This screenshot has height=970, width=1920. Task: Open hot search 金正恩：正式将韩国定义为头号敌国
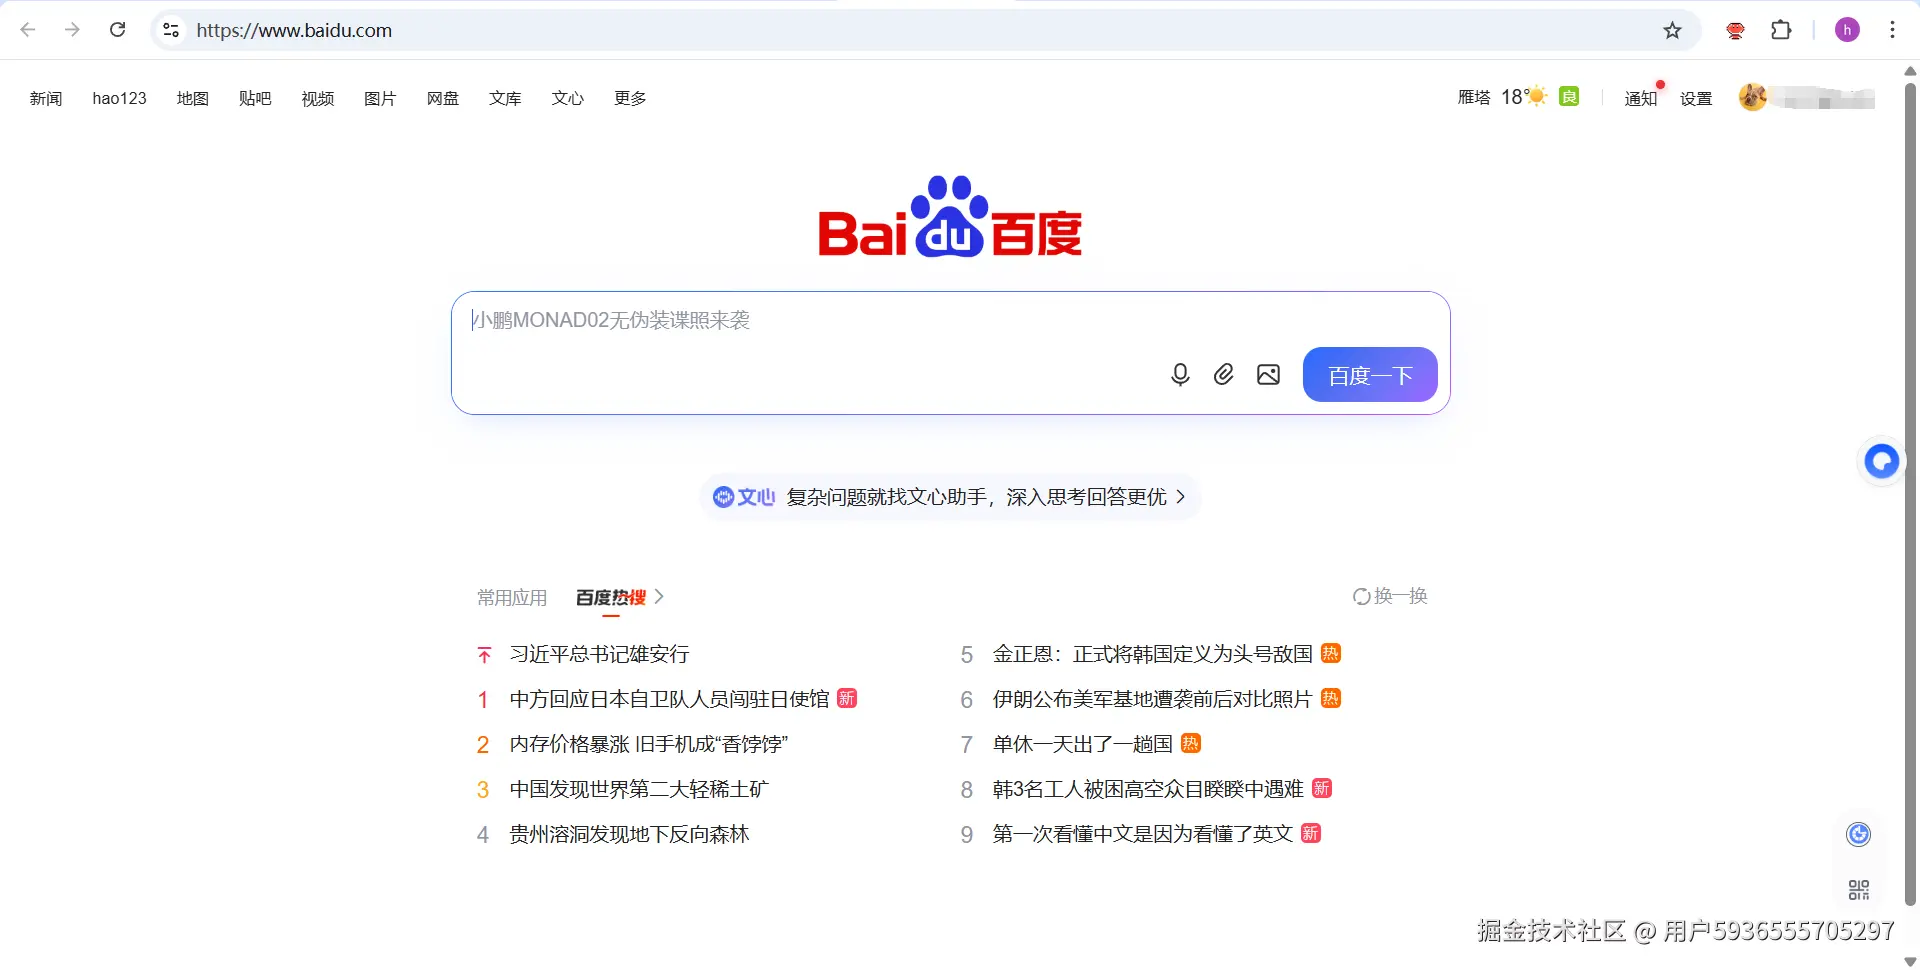[1152, 654]
